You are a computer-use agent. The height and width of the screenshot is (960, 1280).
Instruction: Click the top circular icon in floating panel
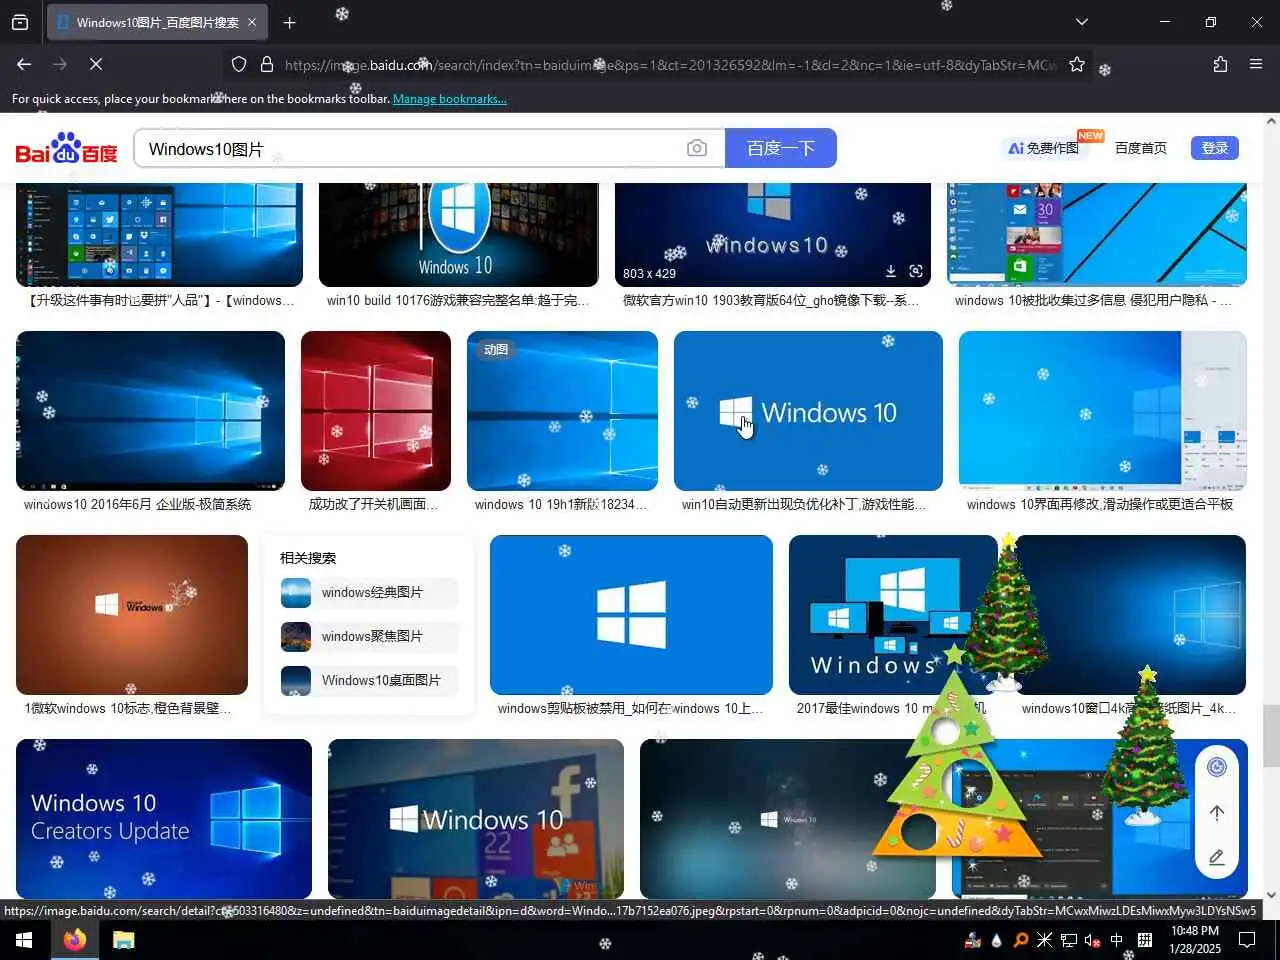click(x=1217, y=767)
